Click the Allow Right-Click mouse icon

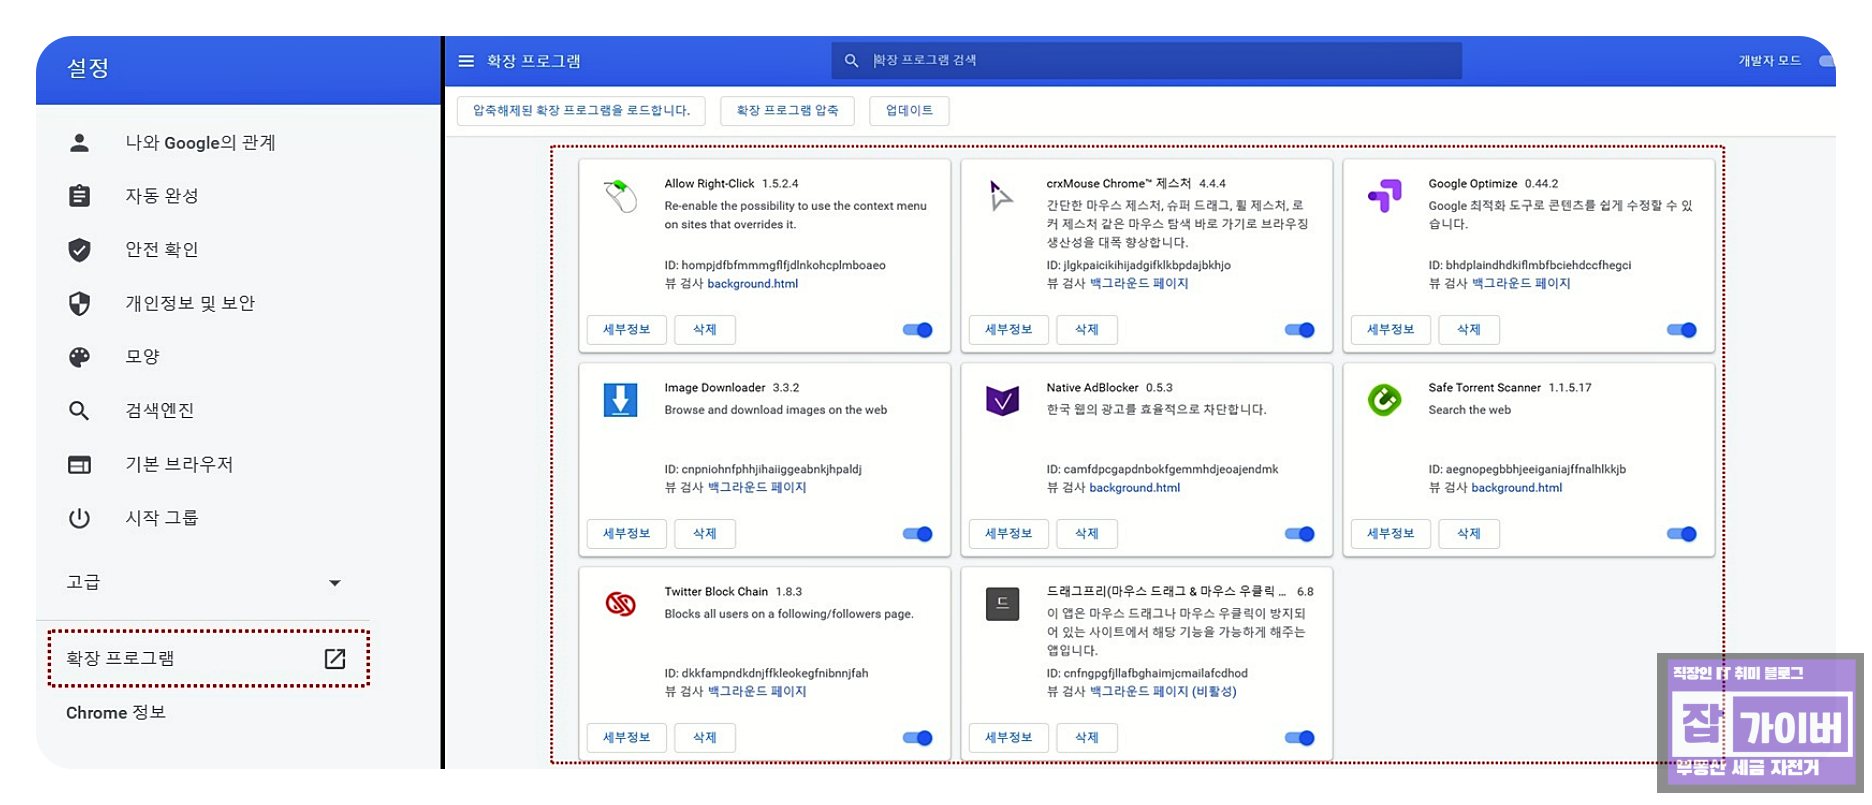click(x=620, y=195)
